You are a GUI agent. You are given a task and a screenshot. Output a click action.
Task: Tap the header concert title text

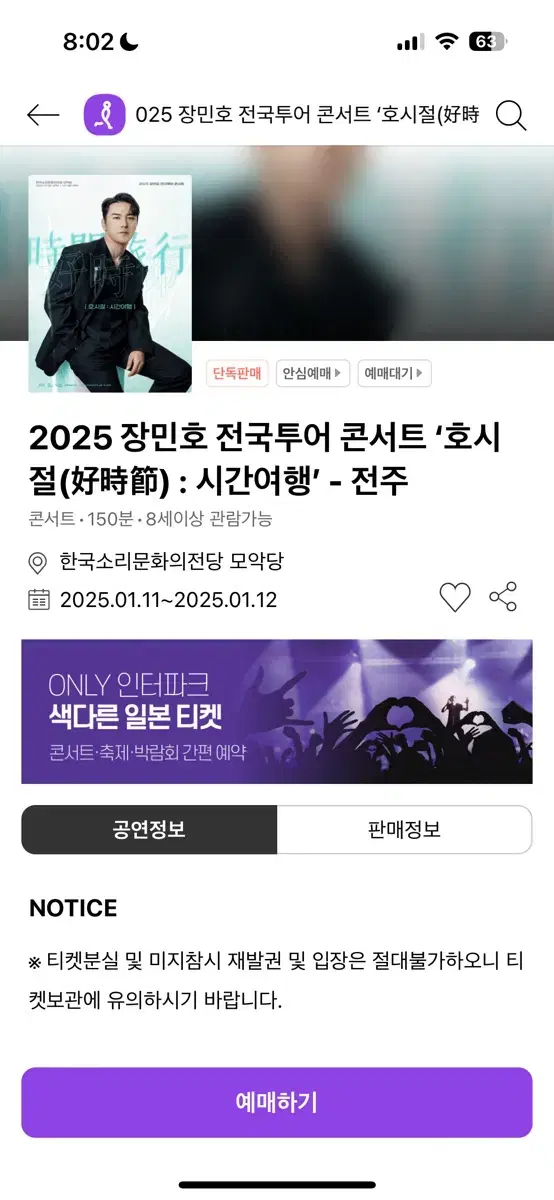coord(307,115)
